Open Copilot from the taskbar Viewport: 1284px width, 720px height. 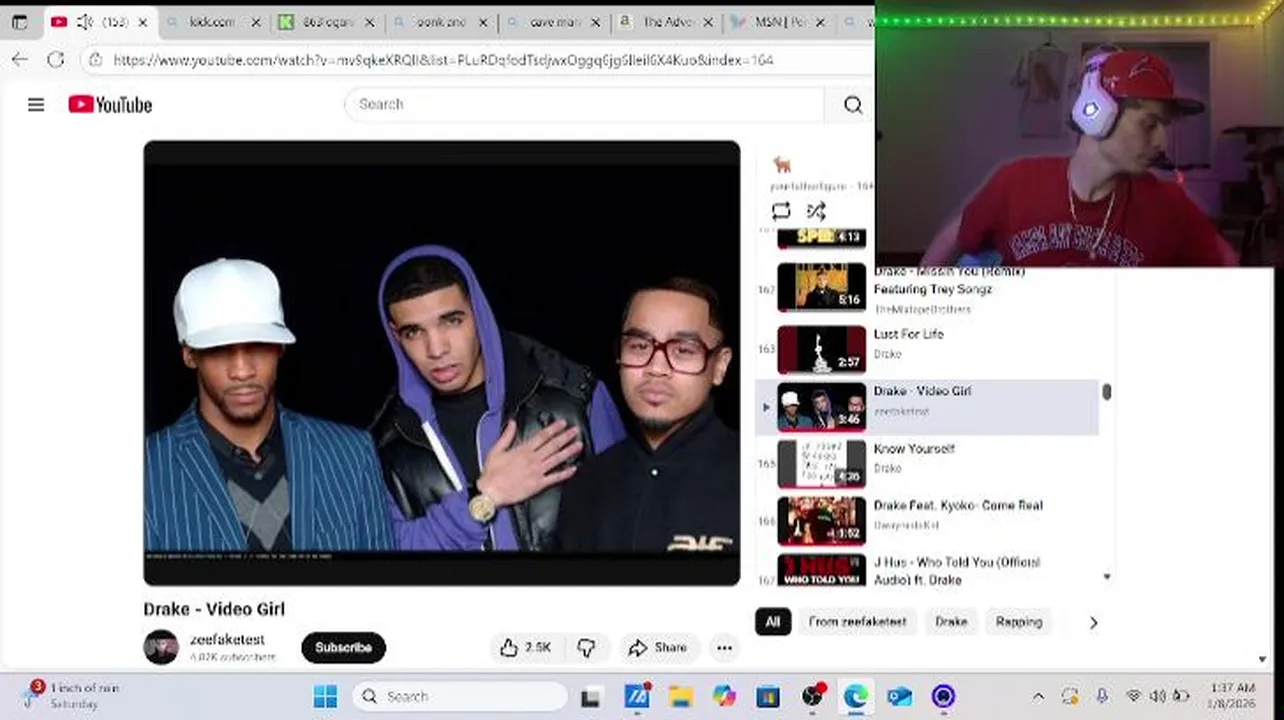tap(724, 697)
